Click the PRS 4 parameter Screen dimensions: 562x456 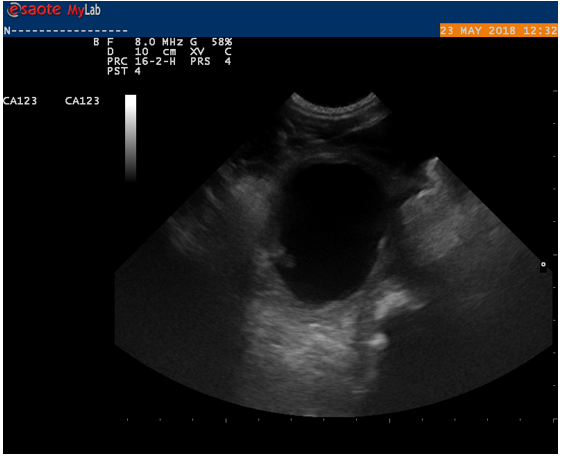tap(211, 62)
